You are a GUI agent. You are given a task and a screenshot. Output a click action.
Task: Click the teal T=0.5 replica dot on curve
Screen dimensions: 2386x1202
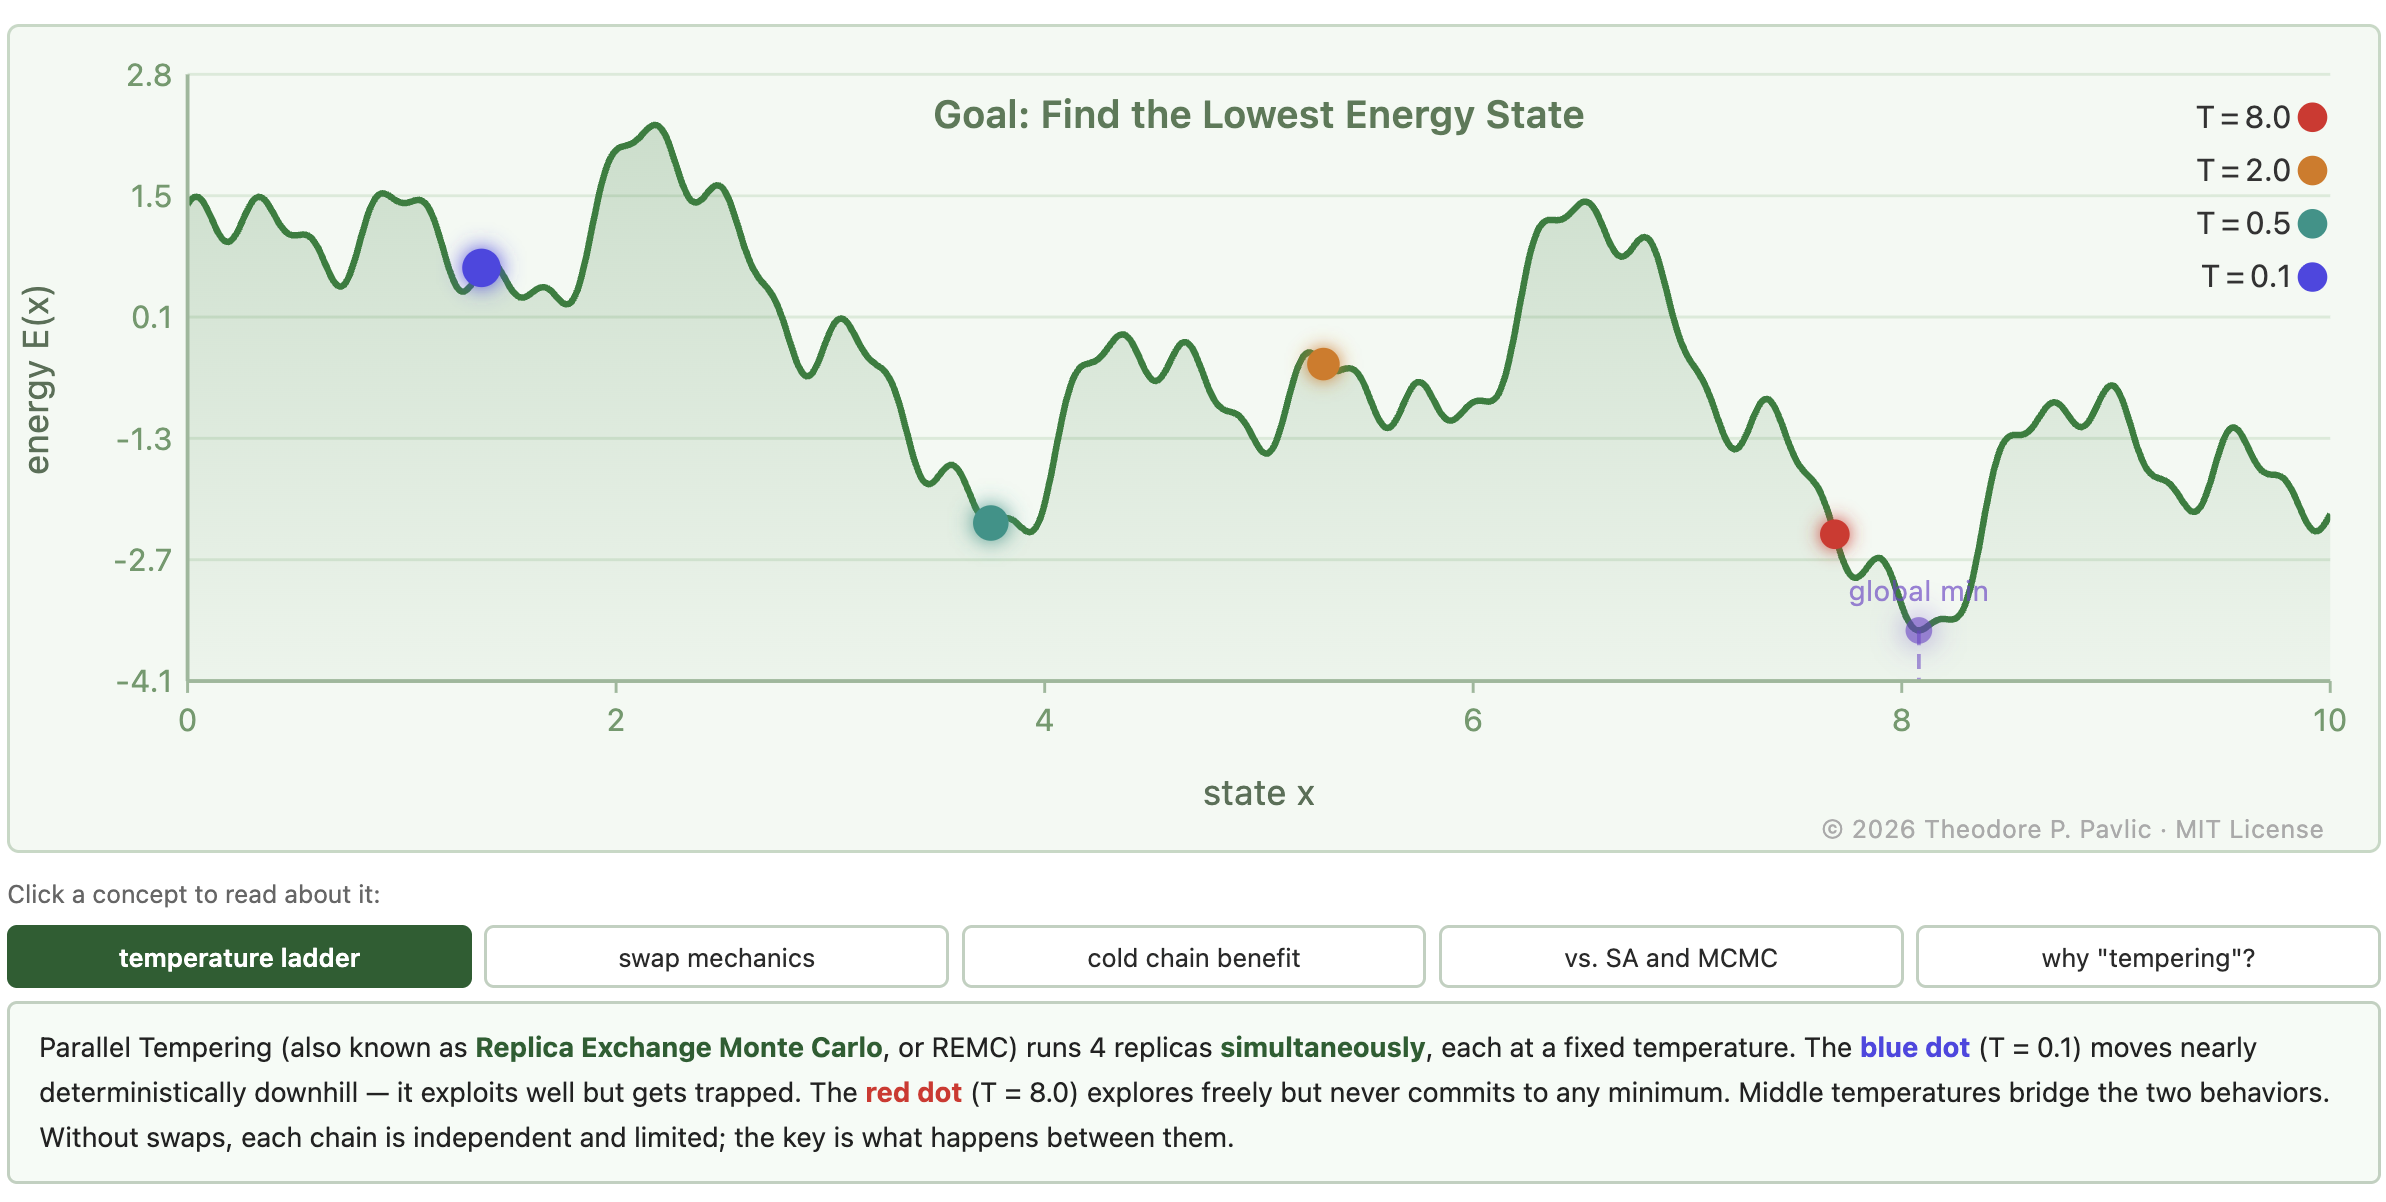[x=990, y=522]
